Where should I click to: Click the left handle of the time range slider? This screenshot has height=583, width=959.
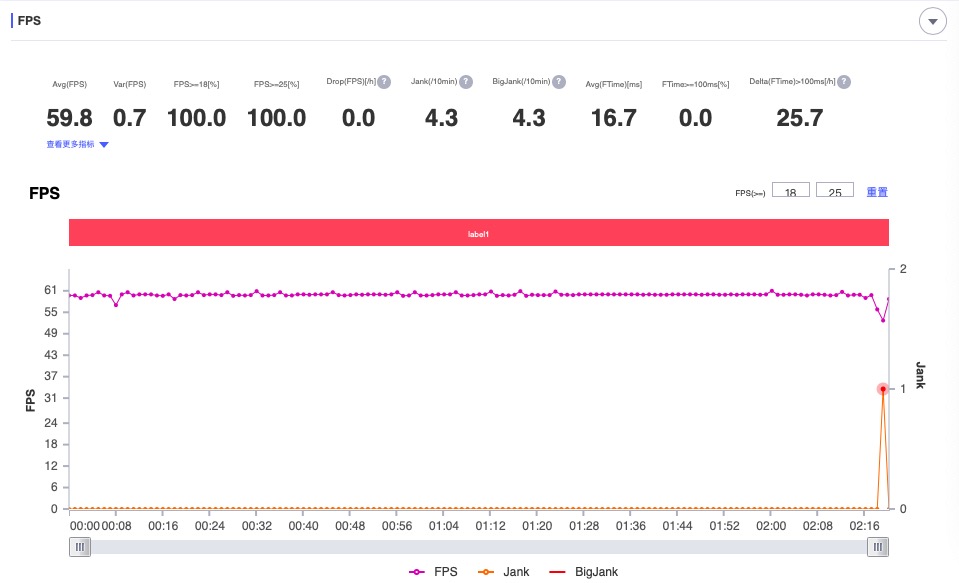pos(79,546)
